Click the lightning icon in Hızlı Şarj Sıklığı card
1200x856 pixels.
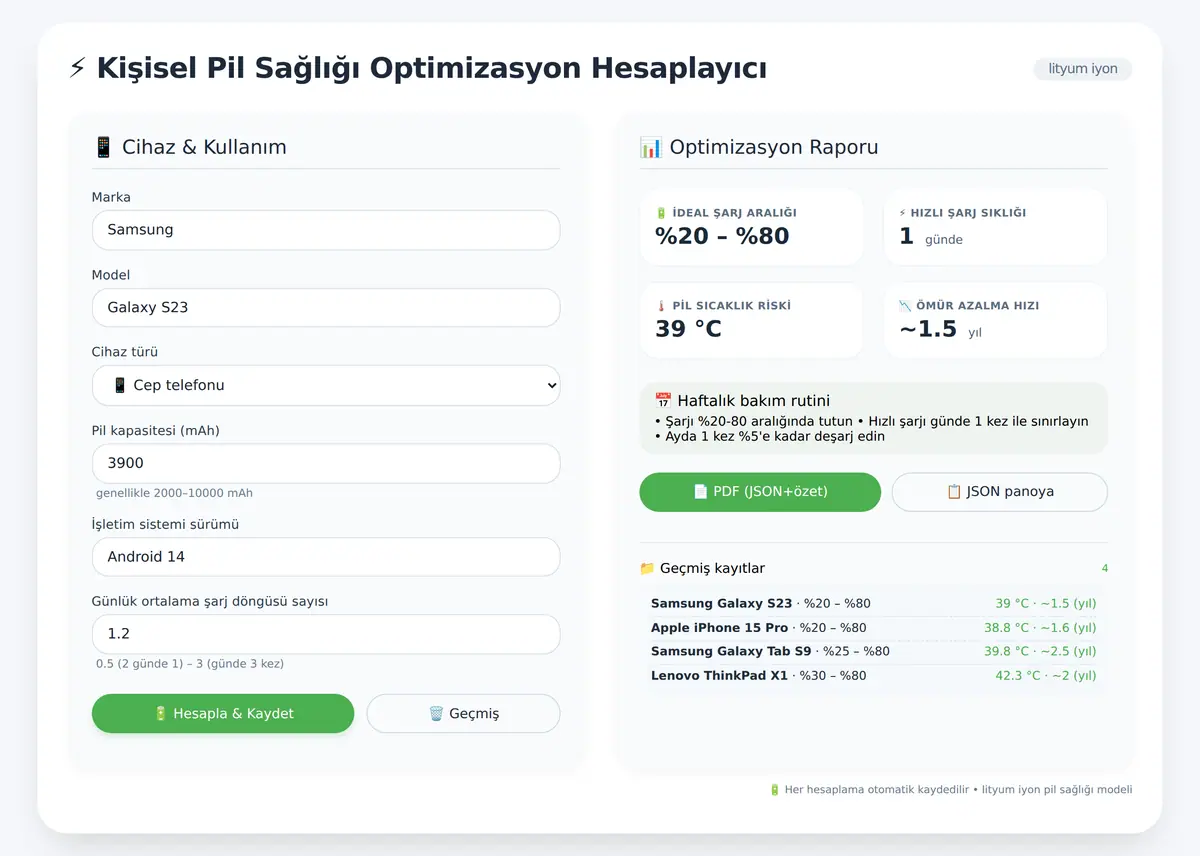pos(903,213)
